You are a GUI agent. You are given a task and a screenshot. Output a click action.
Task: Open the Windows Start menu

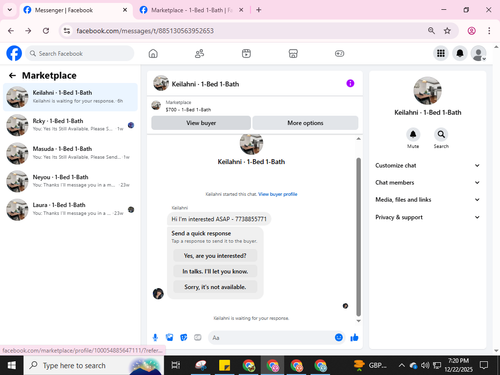pos(12,366)
